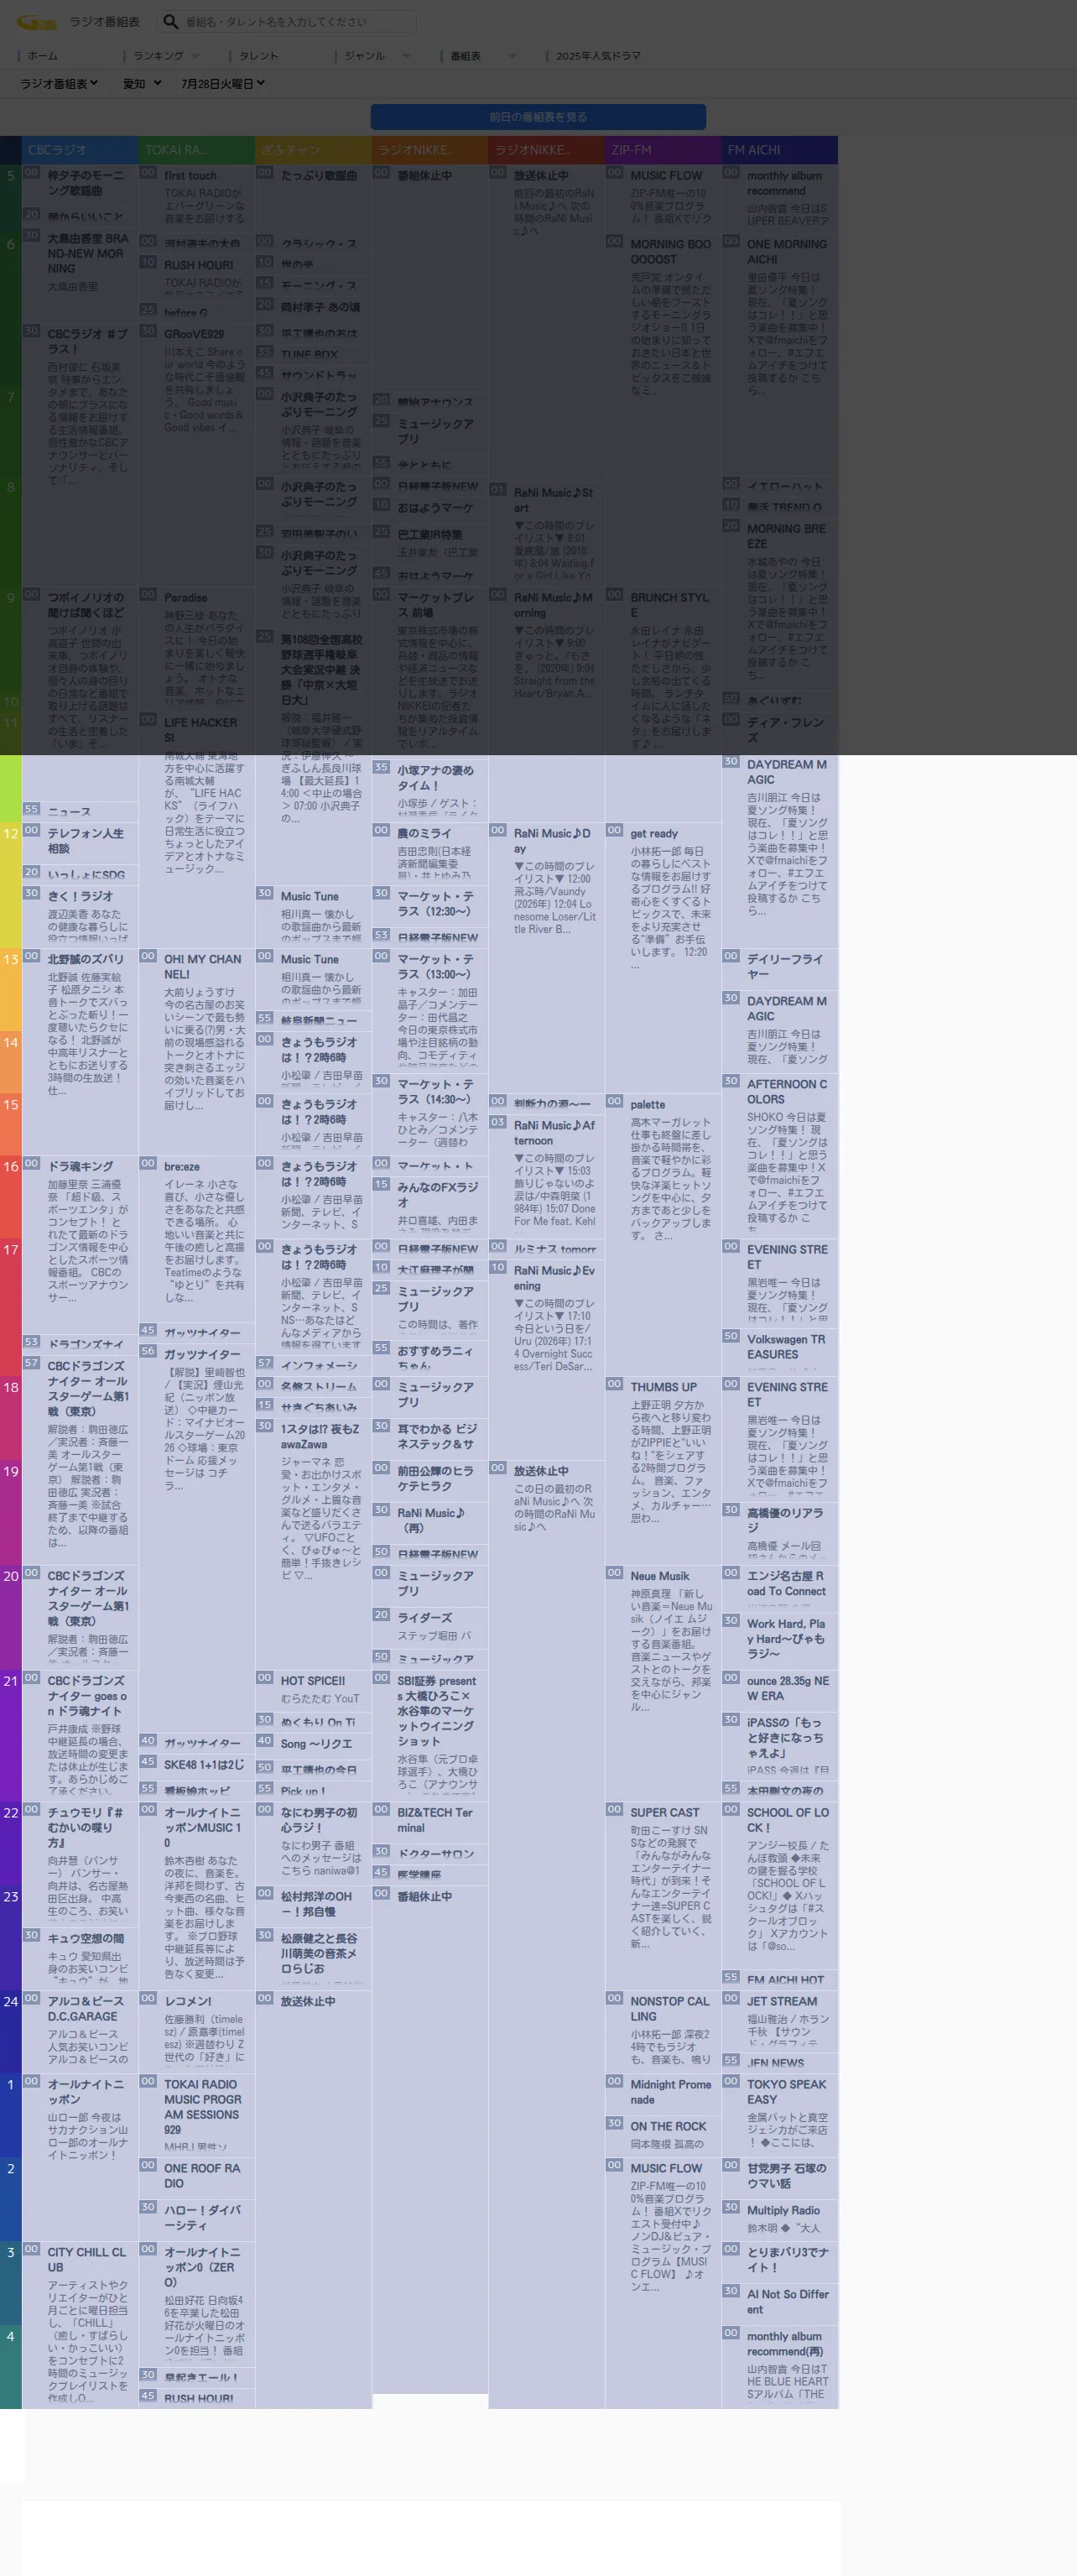Screen dimensions: 1077x2576
Task: Open the 愛知 region dropdown
Action: (x=141, y=84)
